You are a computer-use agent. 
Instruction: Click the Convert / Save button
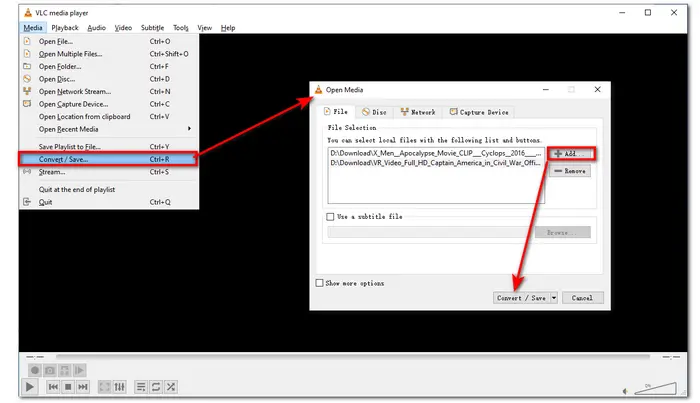521,298
